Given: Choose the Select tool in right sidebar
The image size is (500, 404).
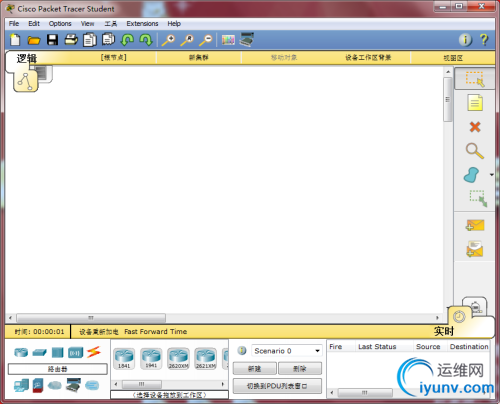Looking at the screenshot, I should [475, 79].
